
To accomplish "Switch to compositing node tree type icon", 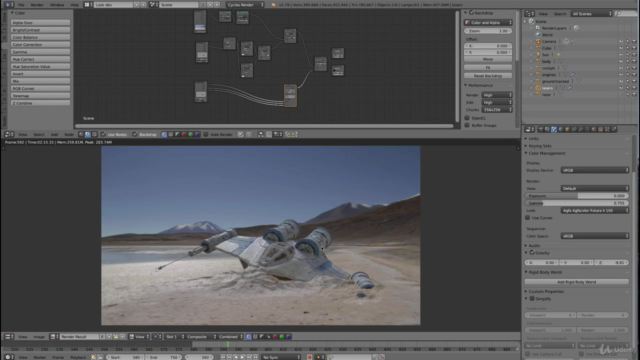I will [x=88, y=134].
